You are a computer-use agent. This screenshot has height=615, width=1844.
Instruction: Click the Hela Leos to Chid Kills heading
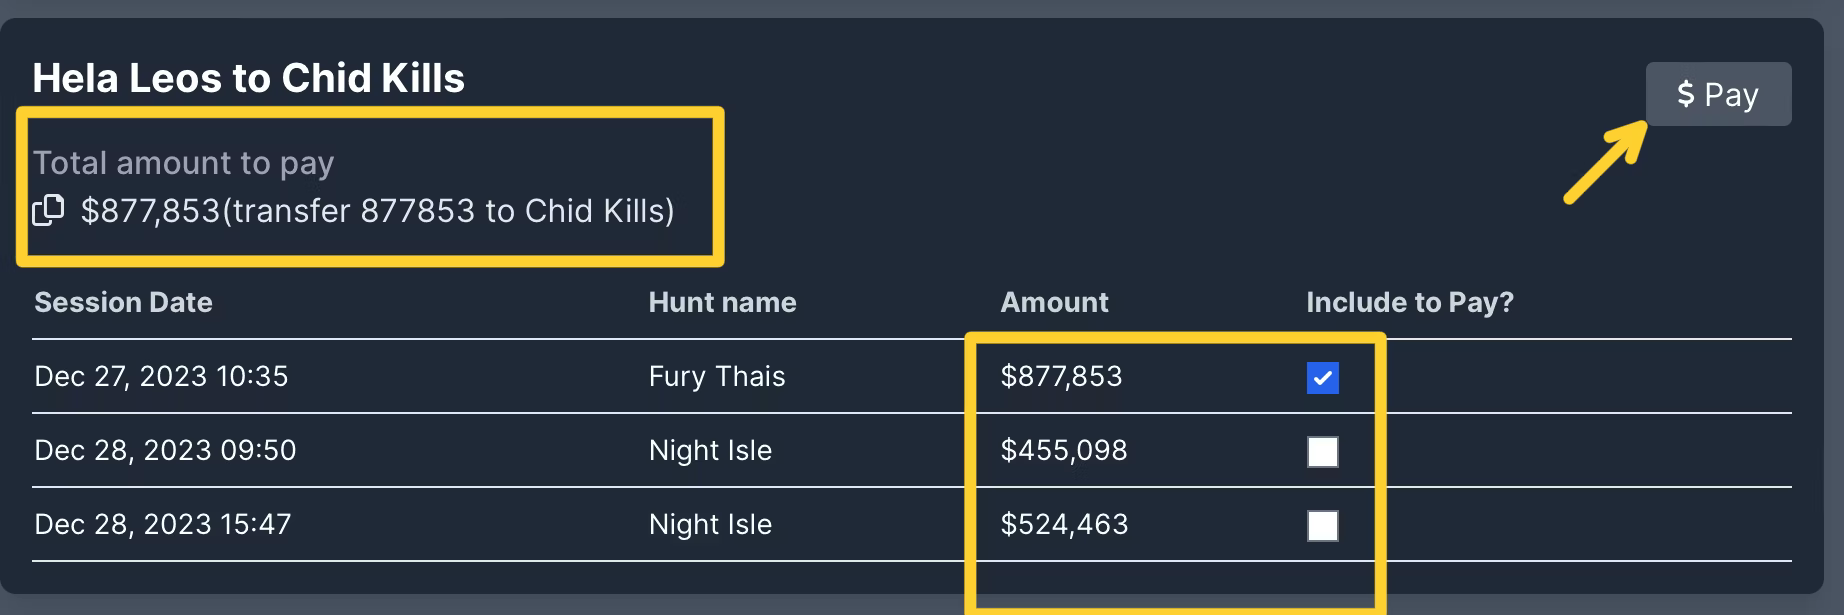pos(249,78)
